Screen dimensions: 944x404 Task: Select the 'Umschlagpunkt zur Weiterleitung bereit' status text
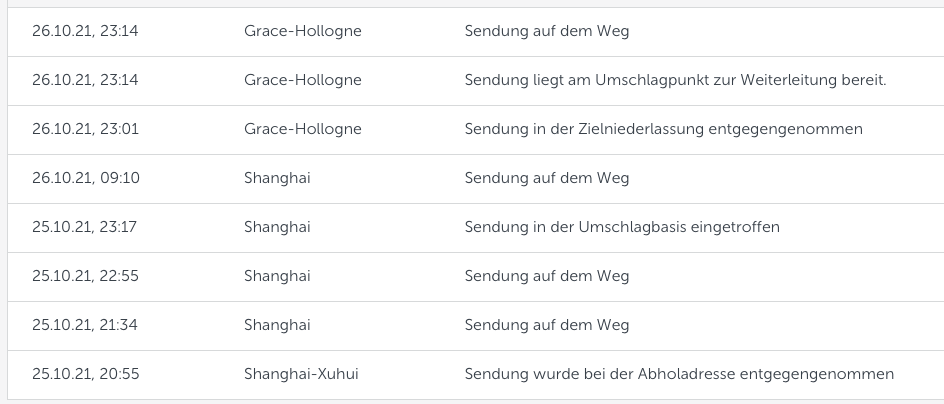pos(675,80)
